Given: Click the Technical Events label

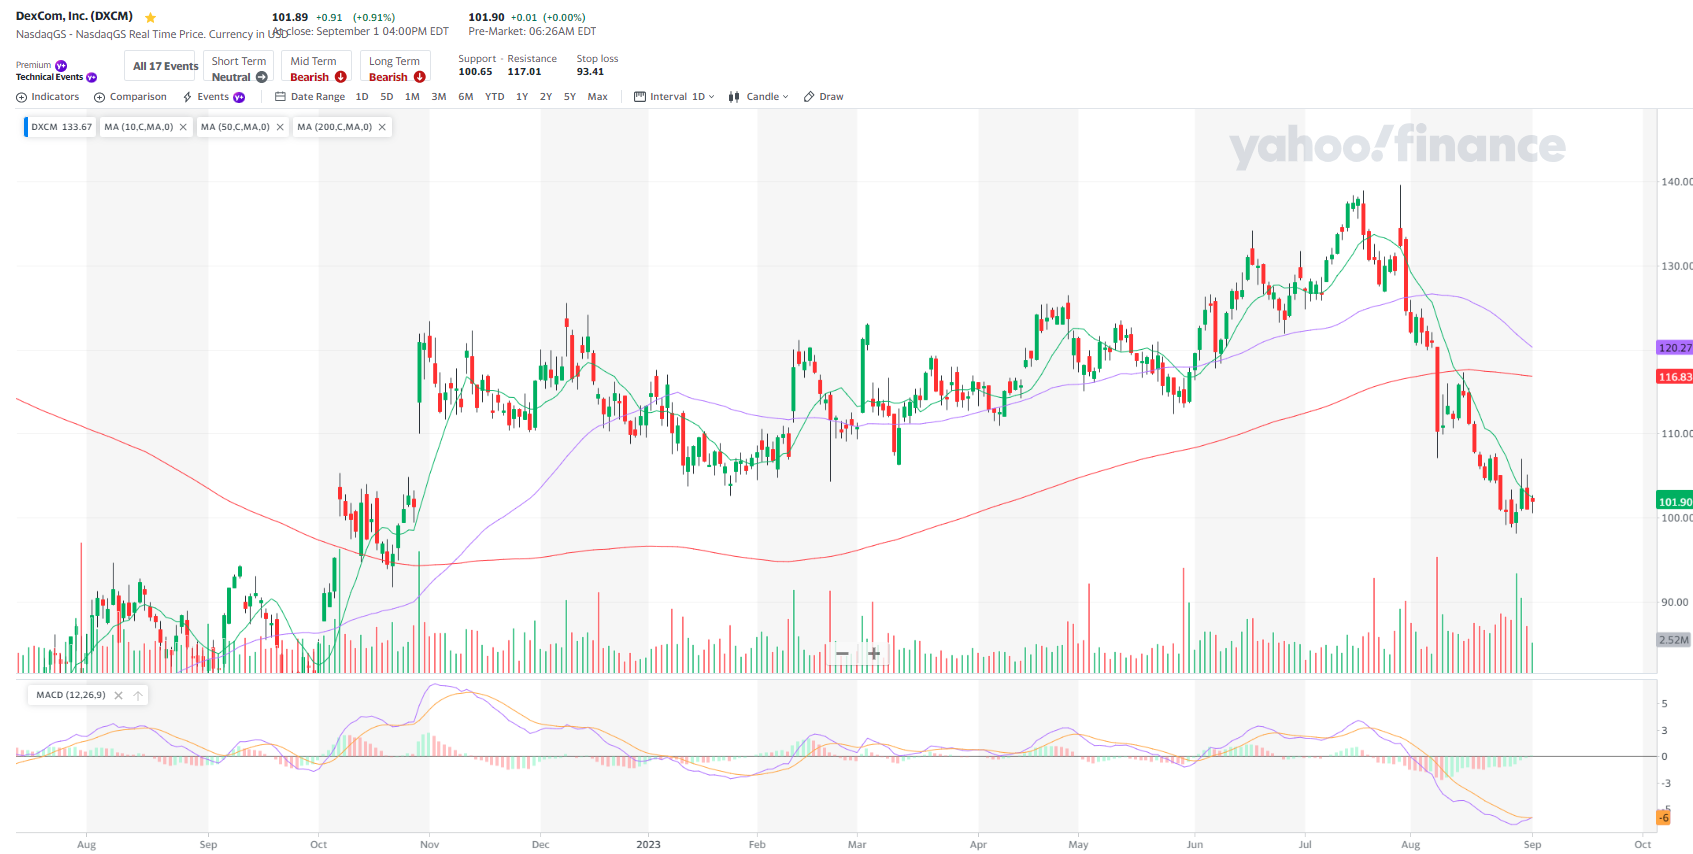Looking at the screenshot, I should tap(49, 77).
